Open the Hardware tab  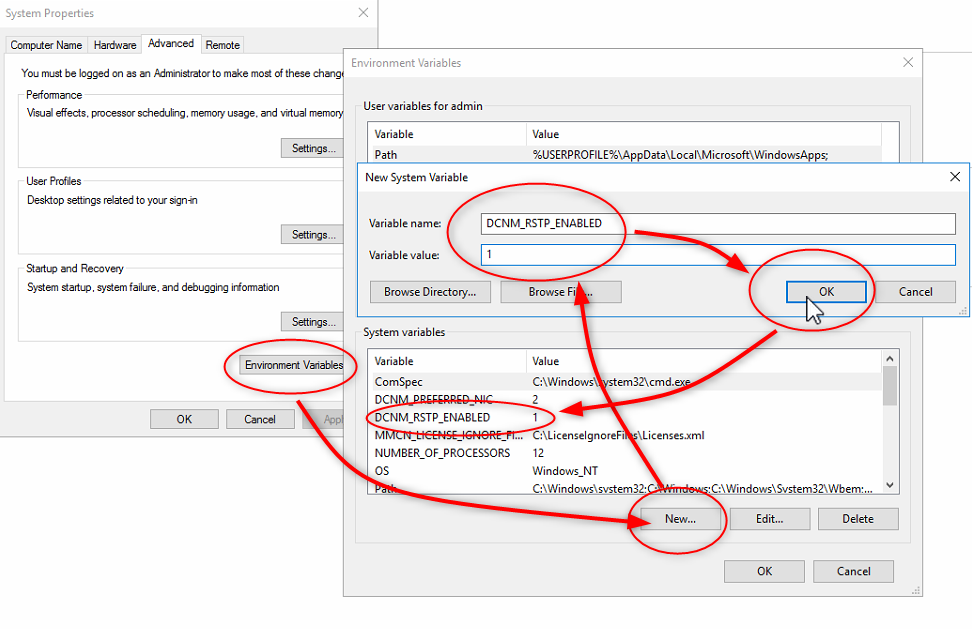coord(115,45)
